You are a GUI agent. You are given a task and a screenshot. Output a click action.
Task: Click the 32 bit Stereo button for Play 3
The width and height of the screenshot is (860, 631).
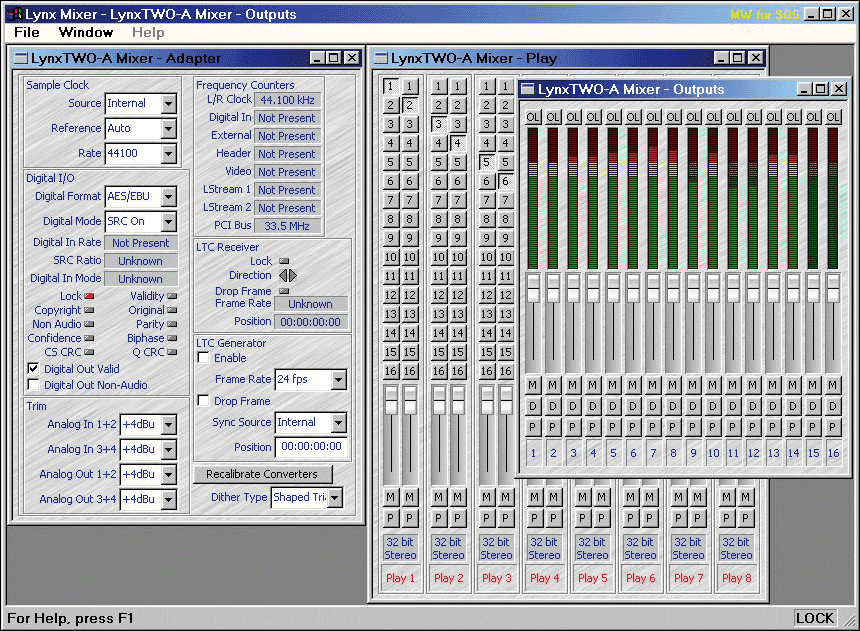coord(496,548)
